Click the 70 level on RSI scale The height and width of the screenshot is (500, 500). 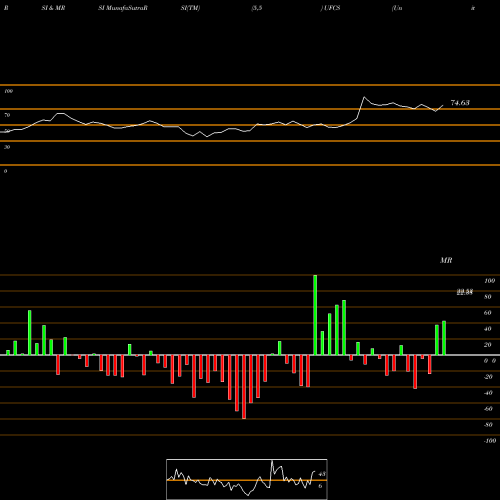coord(7,115)
